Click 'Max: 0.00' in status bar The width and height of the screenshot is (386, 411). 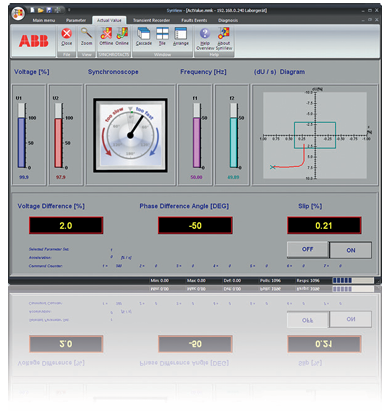196,280
